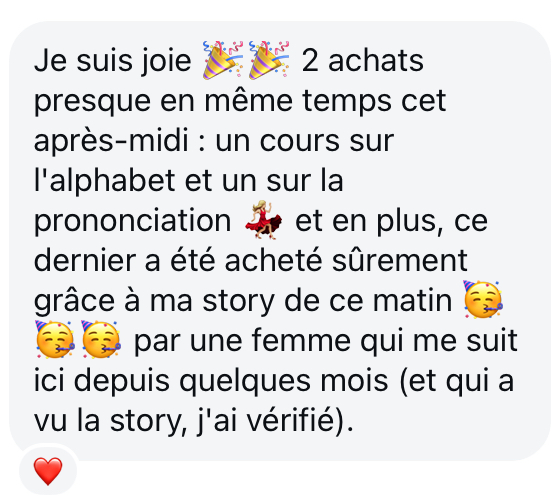This screenshot has width=556, height=503.
Task: Click 'par une femme qui me suit'
Action: click(326, 341)
